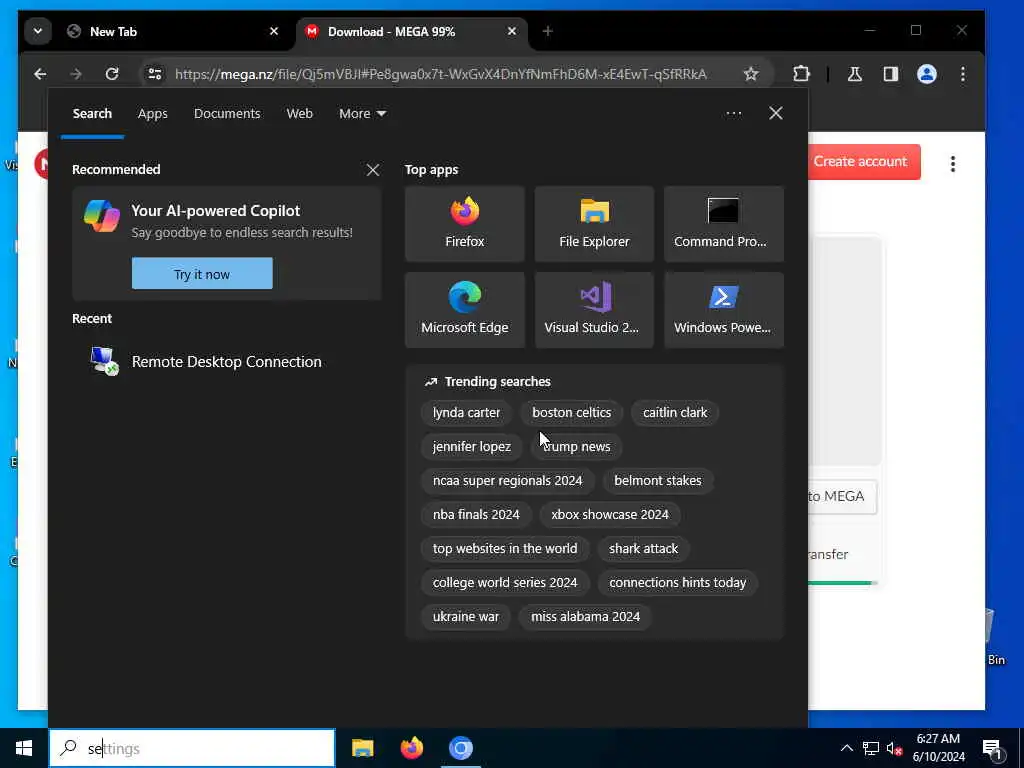
Task: Search miss alabama 2024
Action: [585, 616]
